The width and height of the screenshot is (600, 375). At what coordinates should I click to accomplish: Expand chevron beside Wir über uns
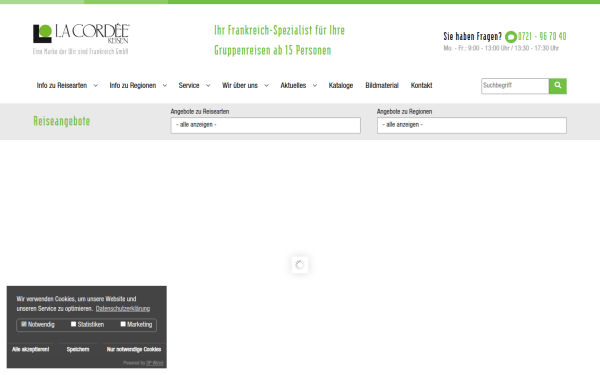(x=267, y=85)
